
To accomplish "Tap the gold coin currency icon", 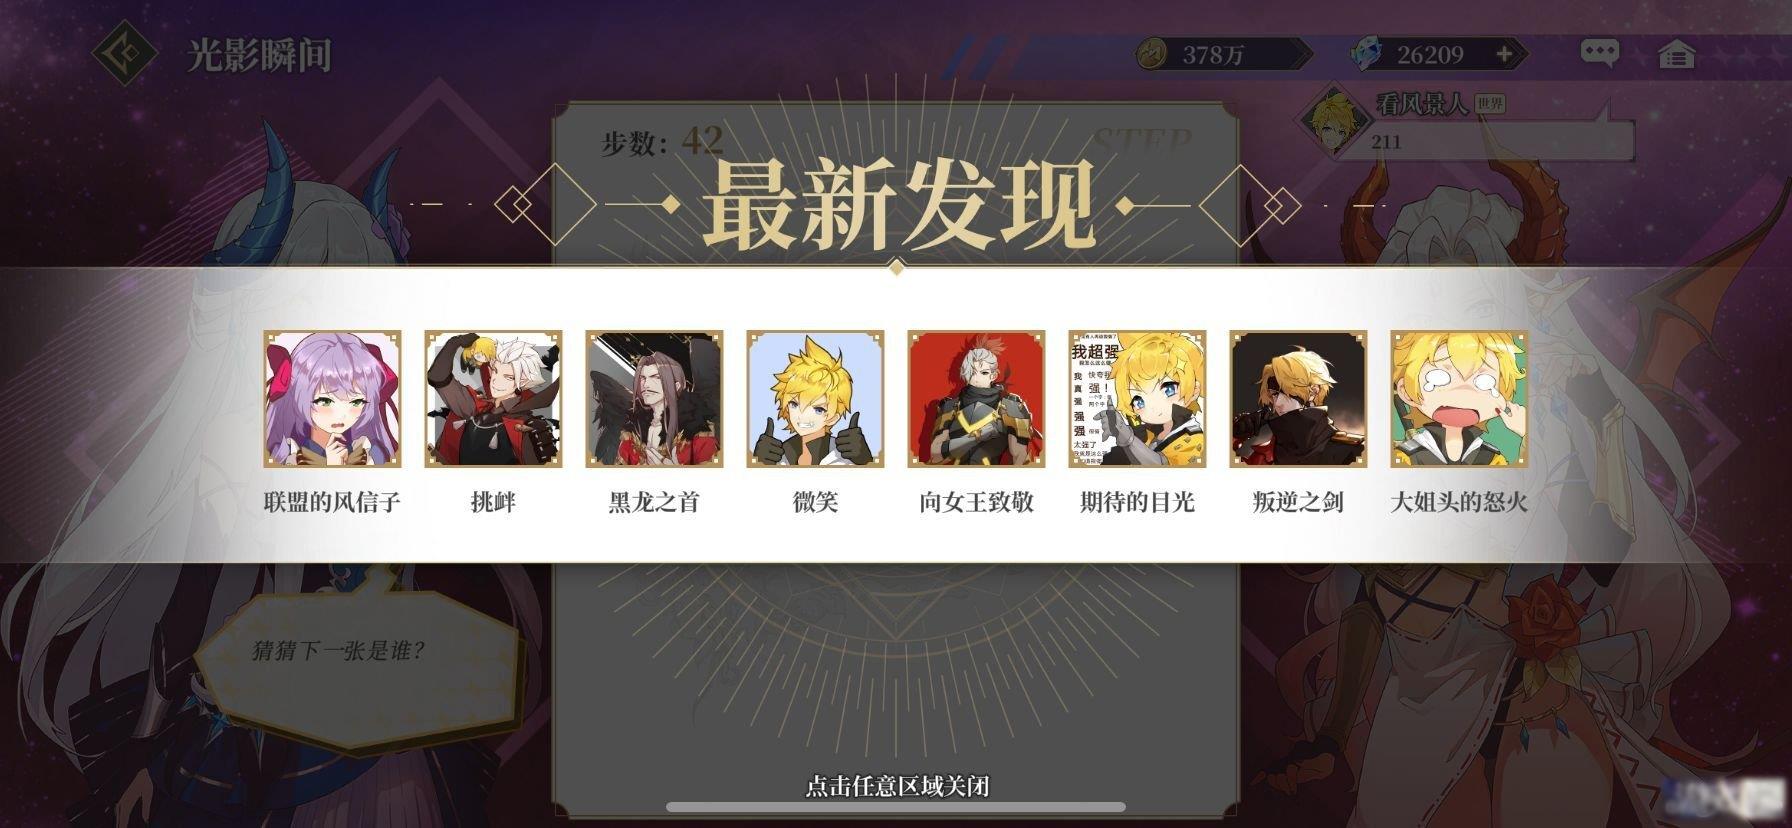I will [1154, 54].
